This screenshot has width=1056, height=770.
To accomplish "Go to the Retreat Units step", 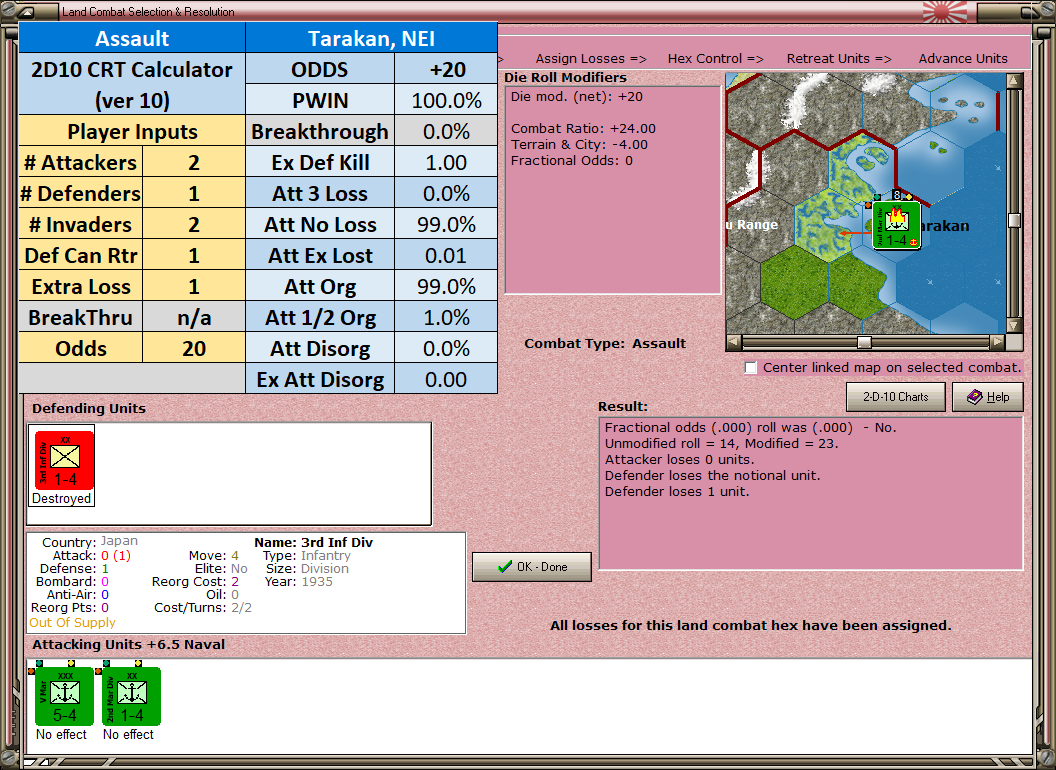I will tap(839, 59).
